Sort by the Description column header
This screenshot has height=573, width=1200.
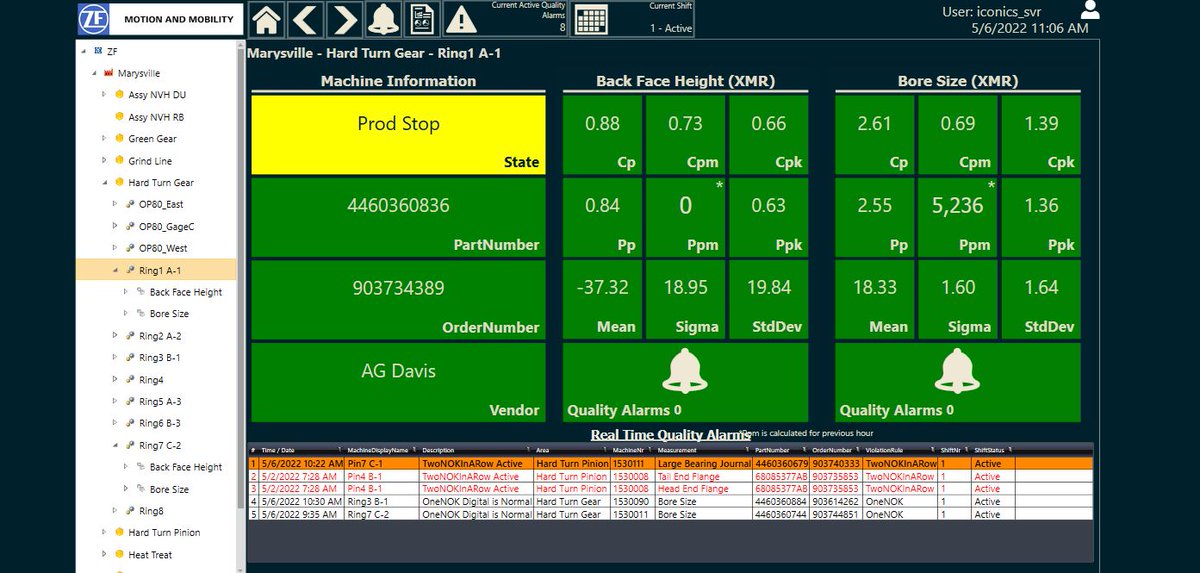(x=476, y=451)
